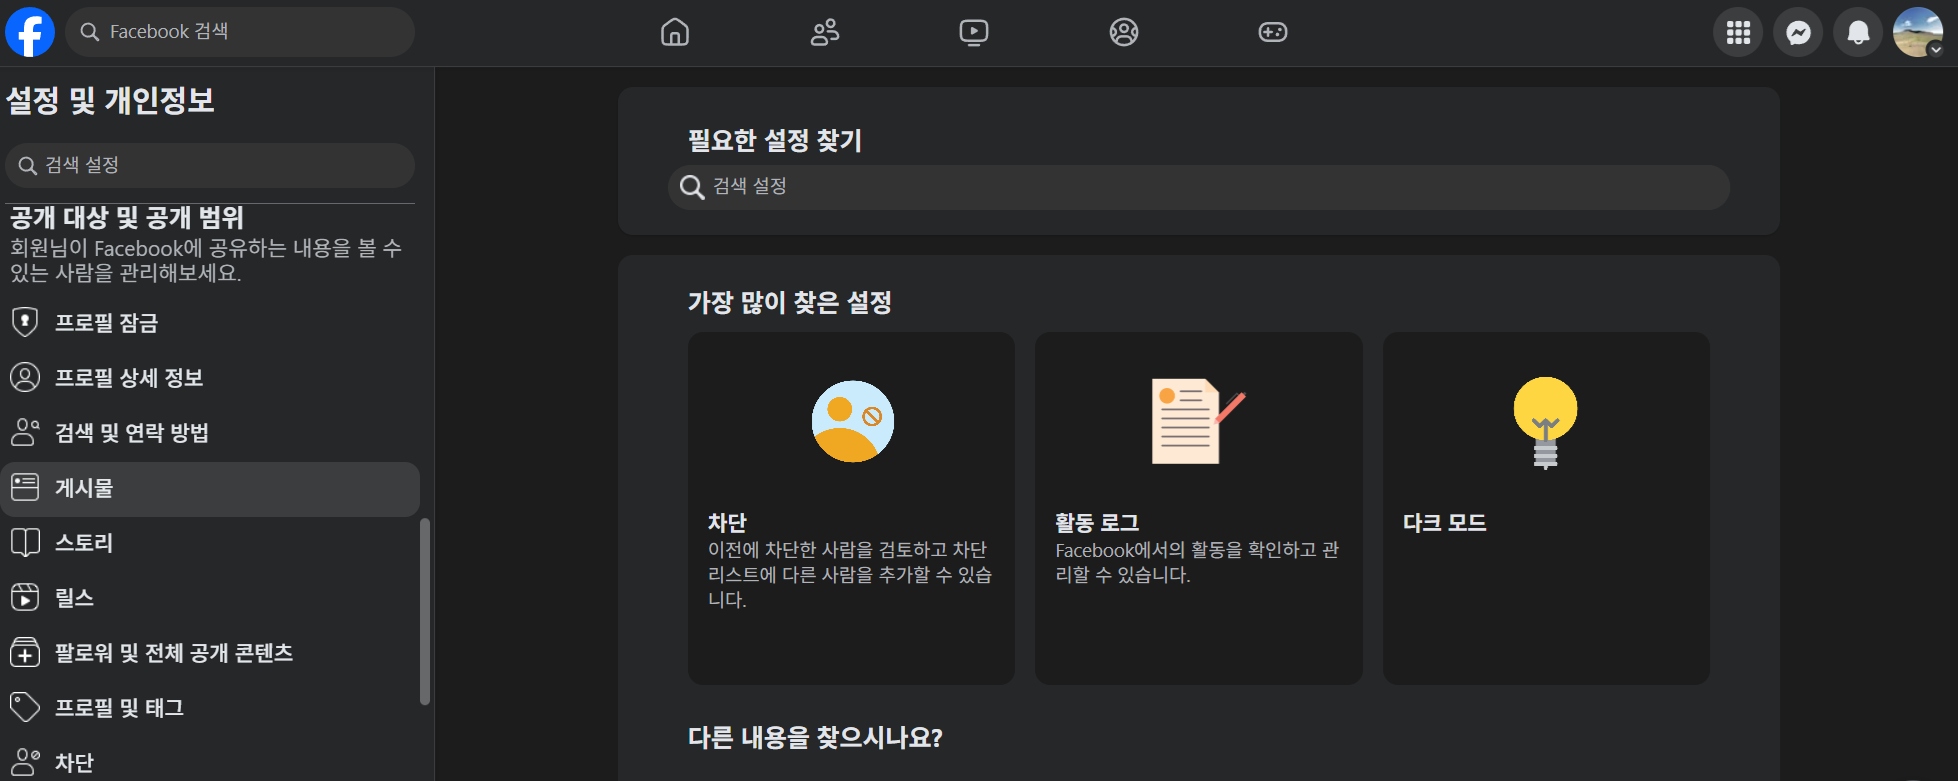This screenshot has width=1958, height=781.
Task: Click the blocking icon beside sidebar 차단
Action: [25, 762]
